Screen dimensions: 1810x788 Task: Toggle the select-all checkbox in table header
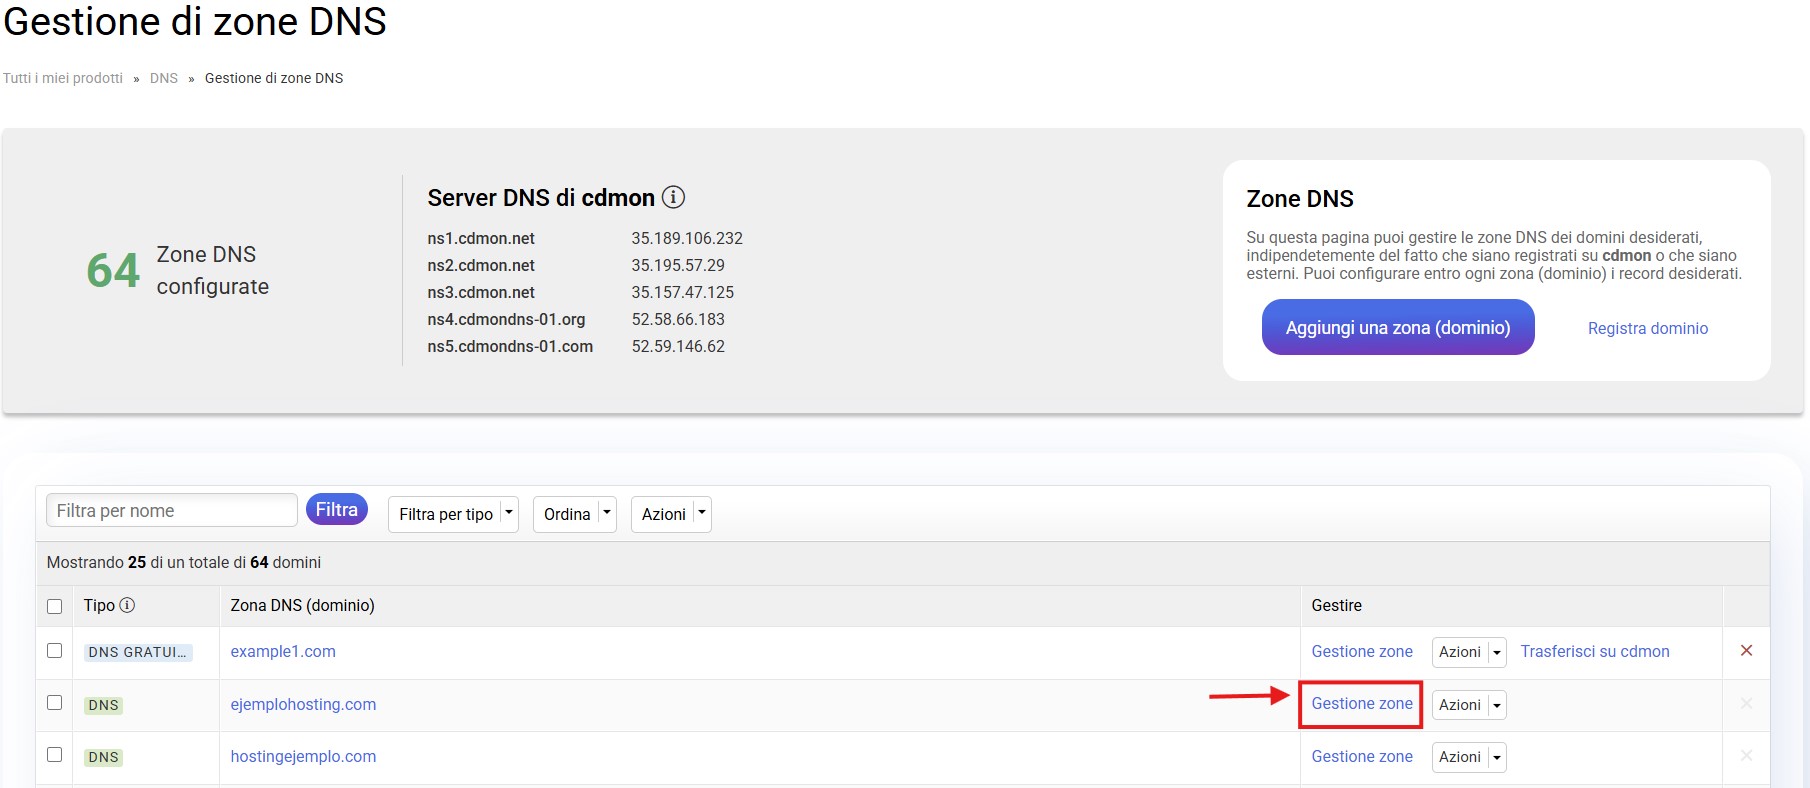(x=55, y=606)
